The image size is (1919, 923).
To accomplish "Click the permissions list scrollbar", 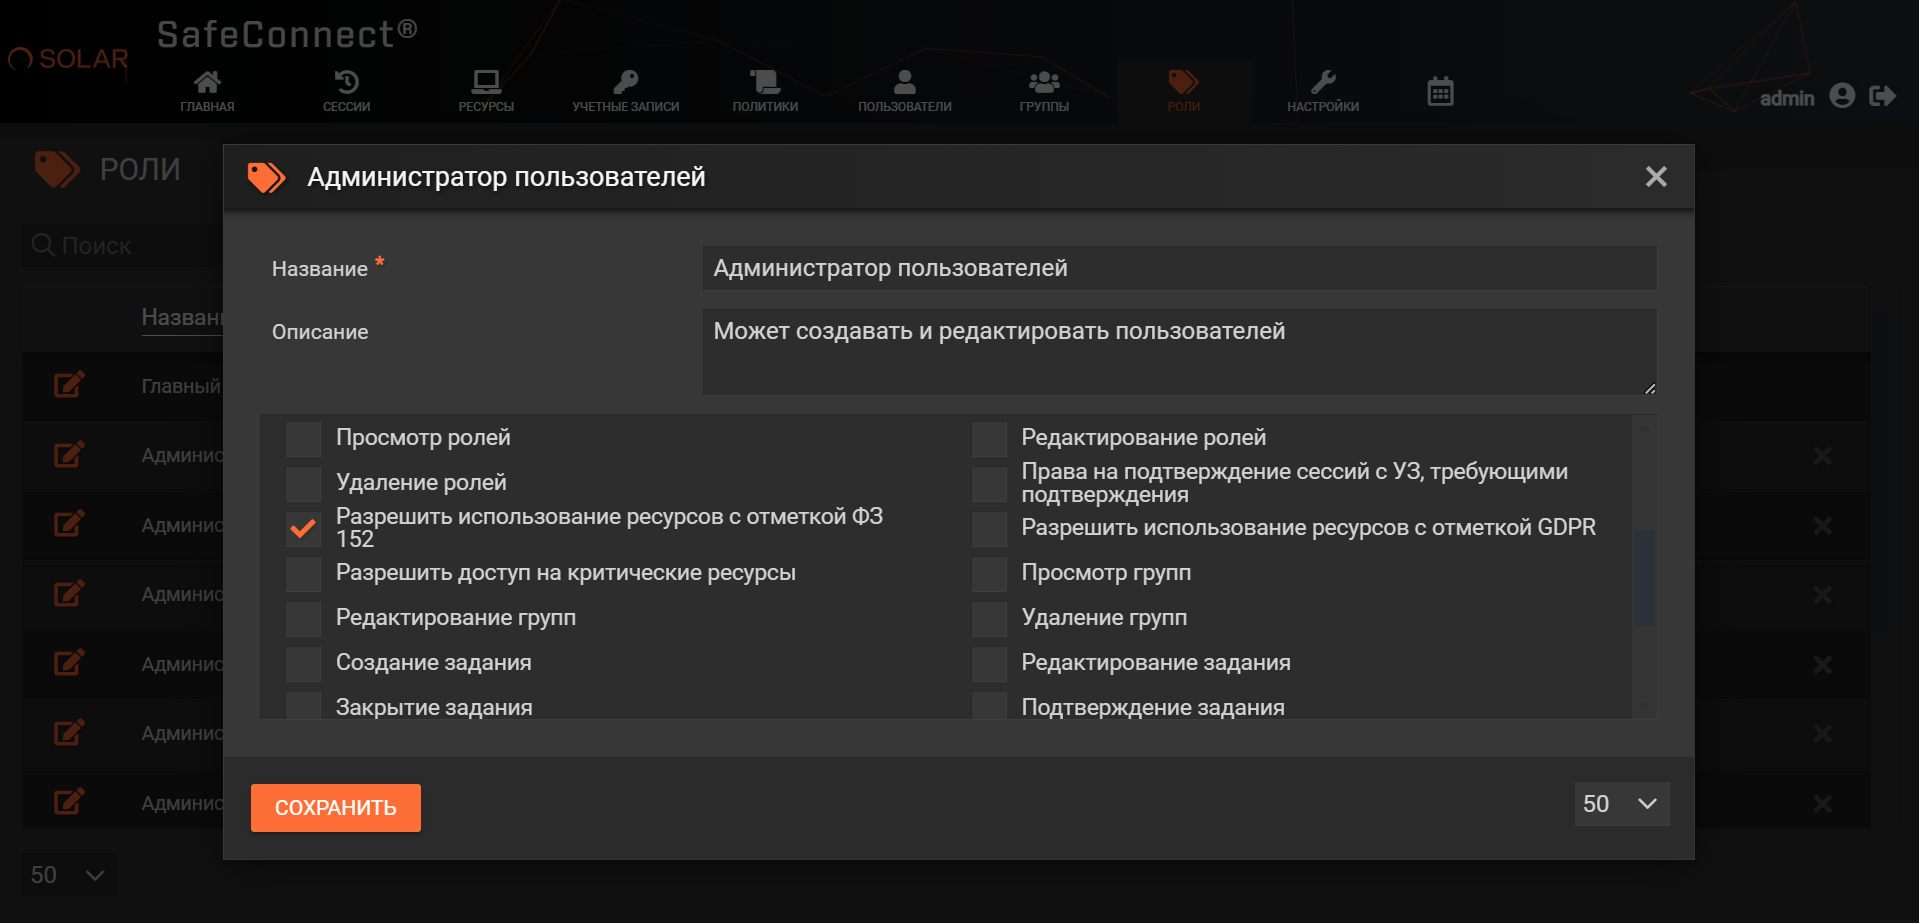I will (1643, 577).
